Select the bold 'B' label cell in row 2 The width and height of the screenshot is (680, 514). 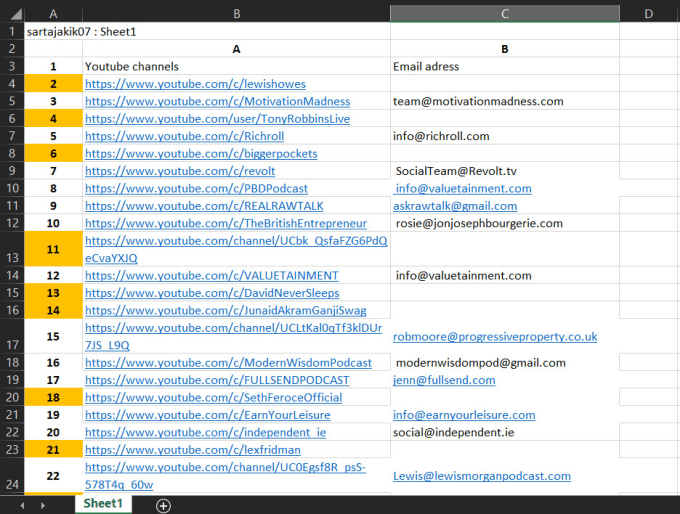click(505, 49)
